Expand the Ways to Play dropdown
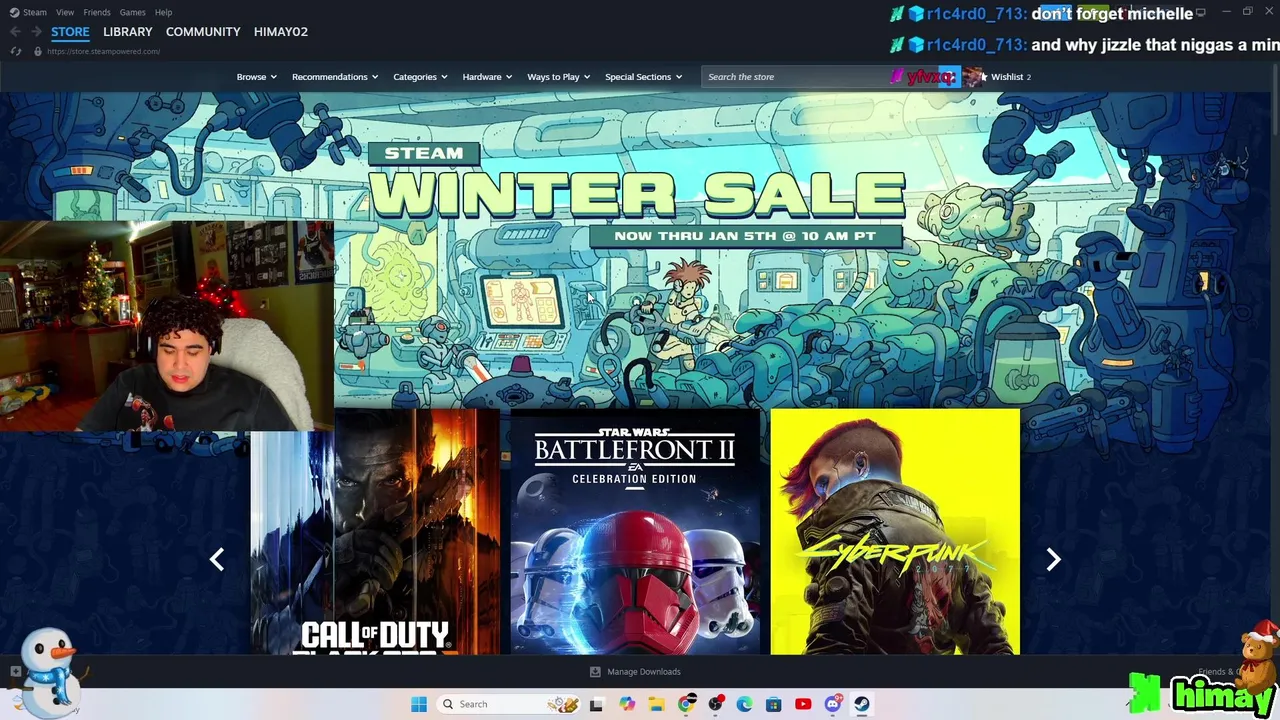The width and height of the screenshot is (1280, 720). pos(559,77)
